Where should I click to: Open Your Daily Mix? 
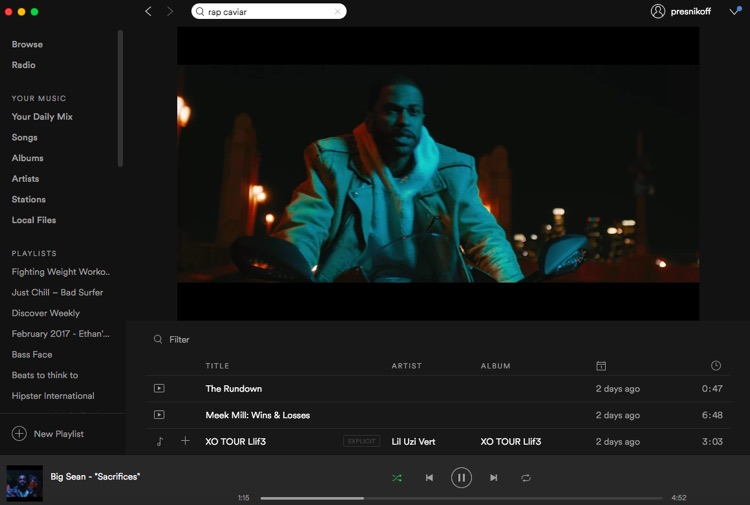[42, 117]
